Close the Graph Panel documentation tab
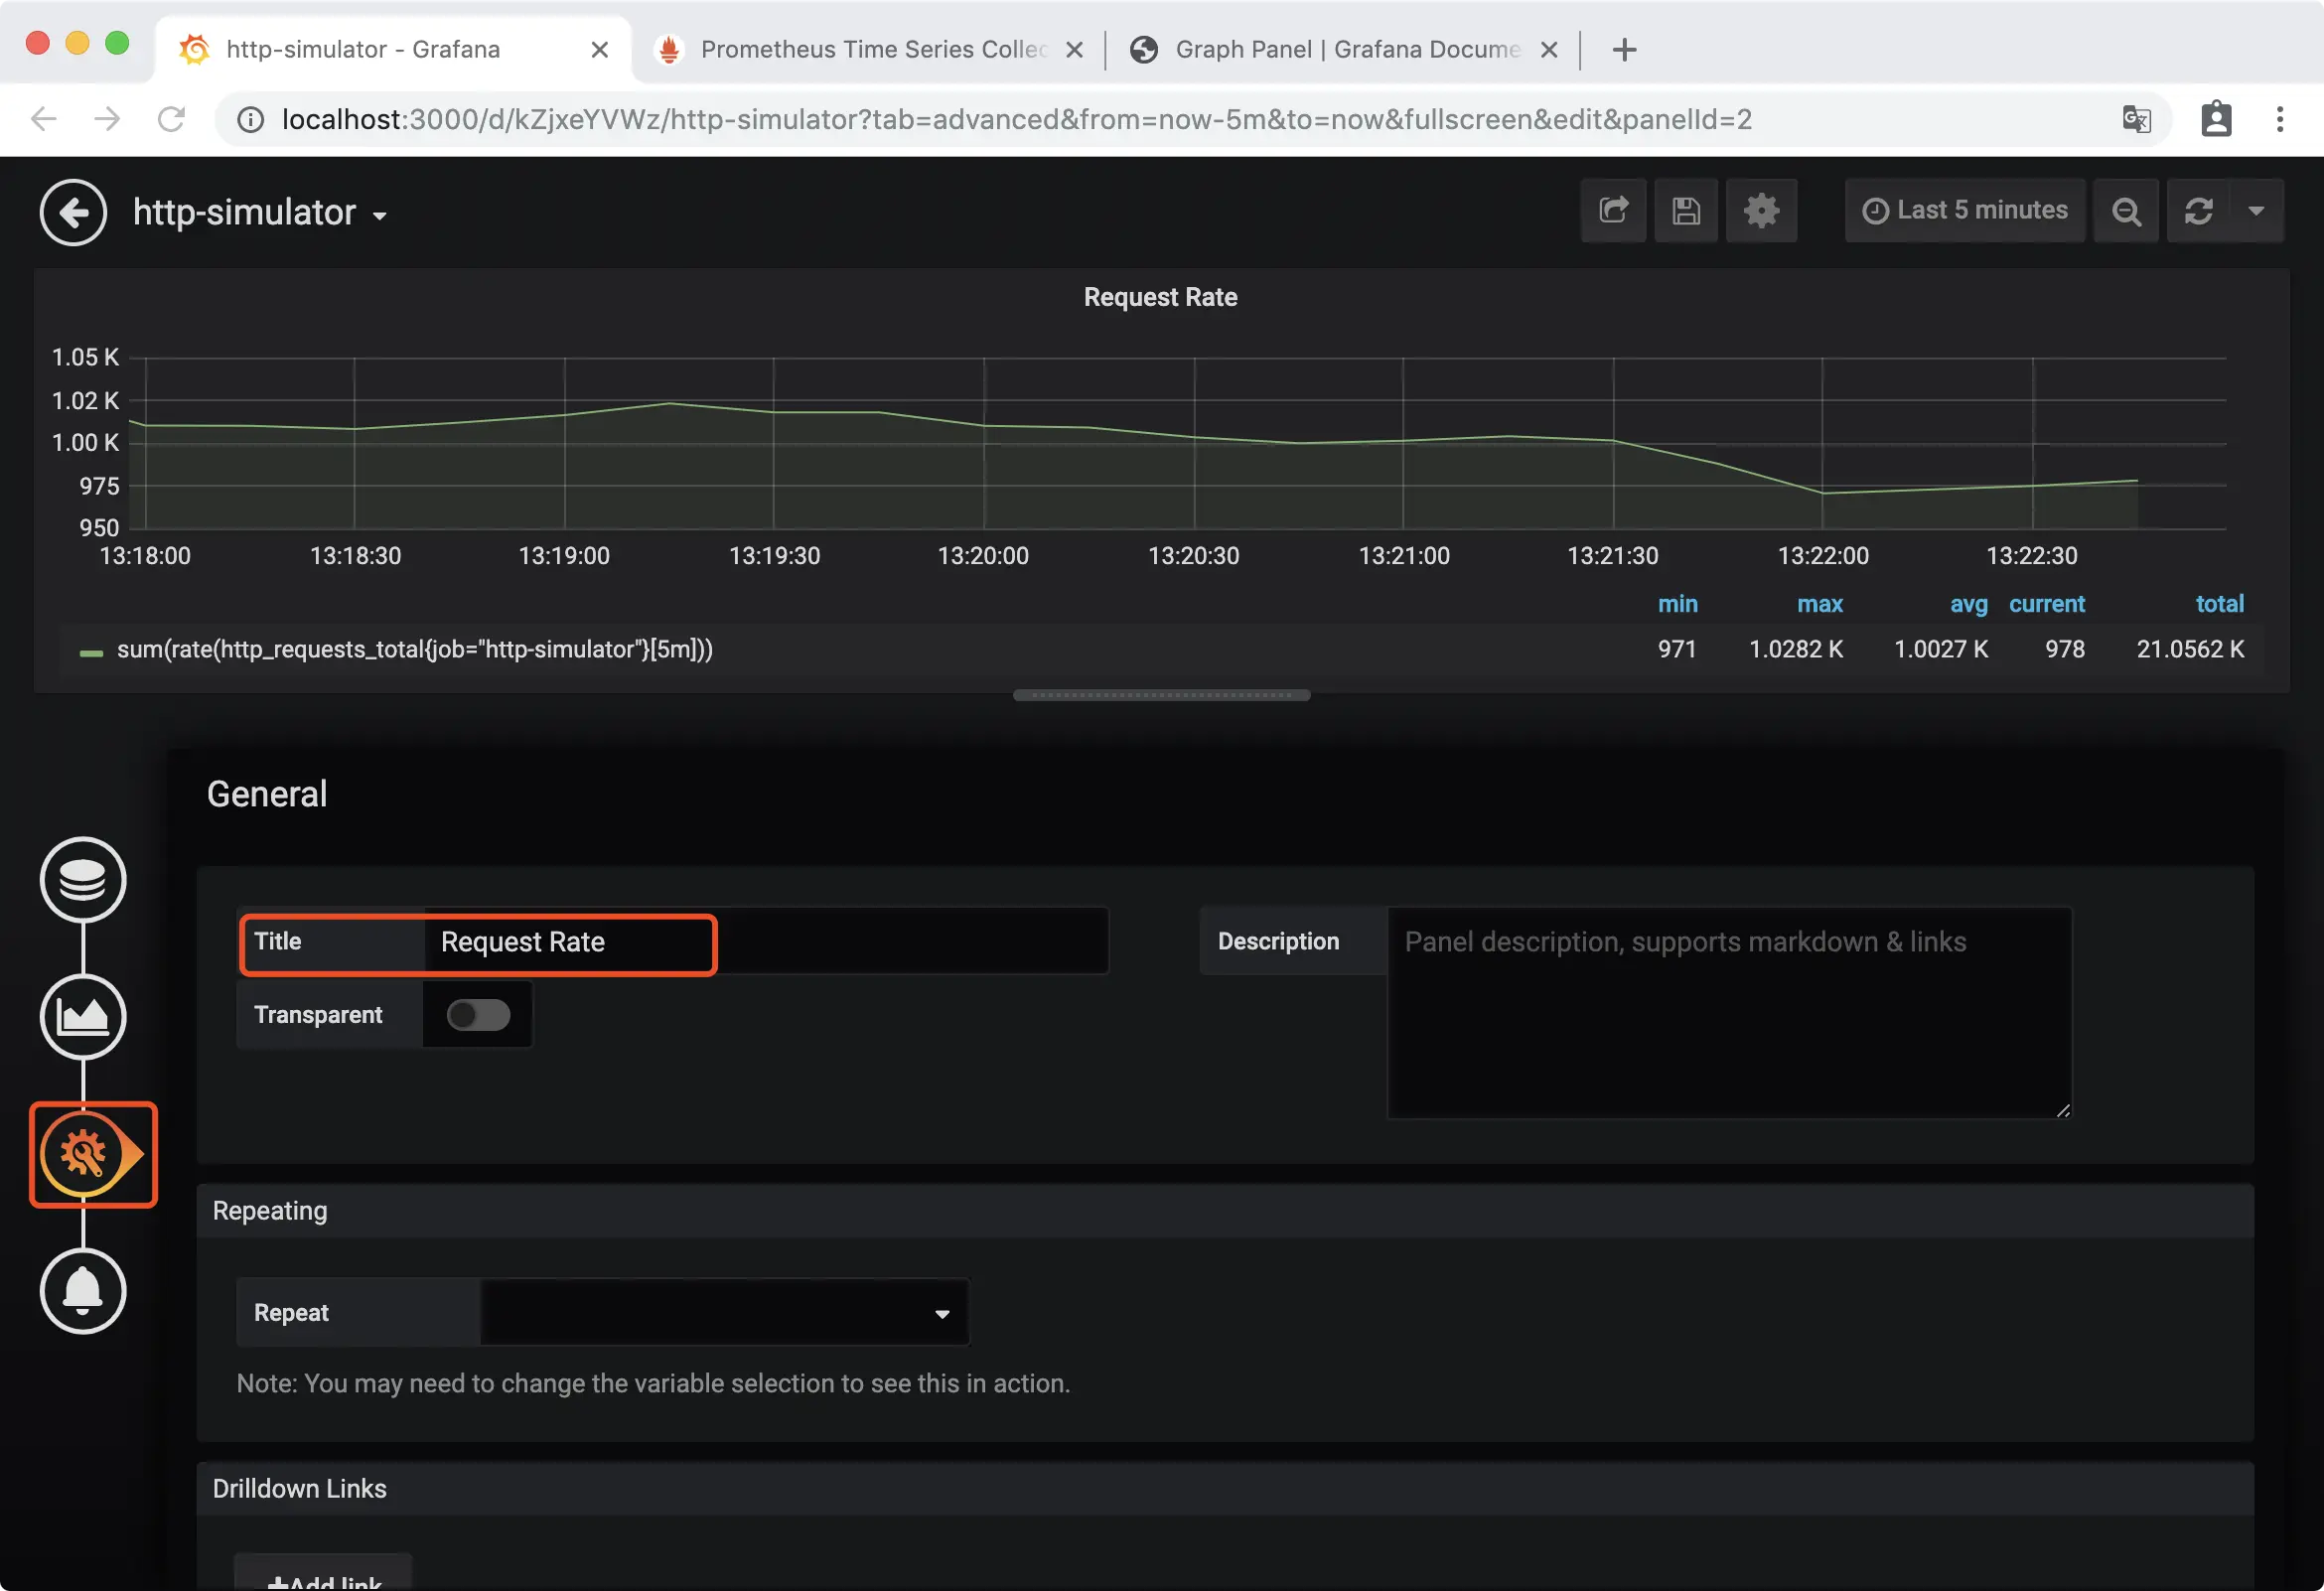This screenshot has height=1591, width=2324. [x=1548, y=49]
